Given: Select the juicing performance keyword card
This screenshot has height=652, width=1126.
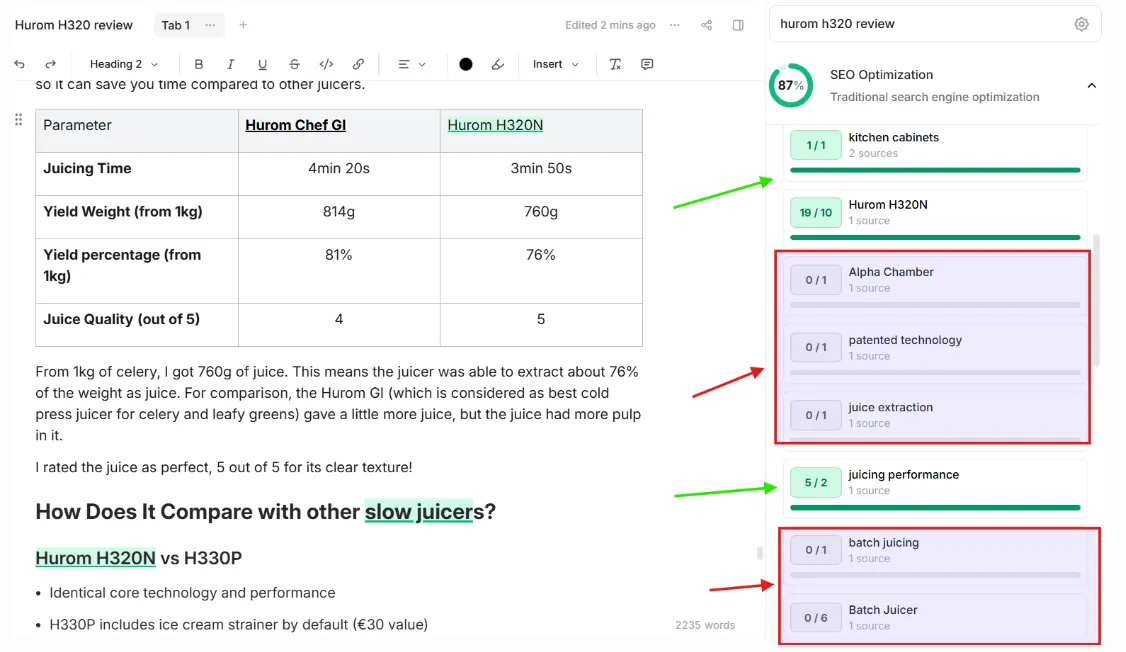Looking at the screenshot, I should [935, 488].
